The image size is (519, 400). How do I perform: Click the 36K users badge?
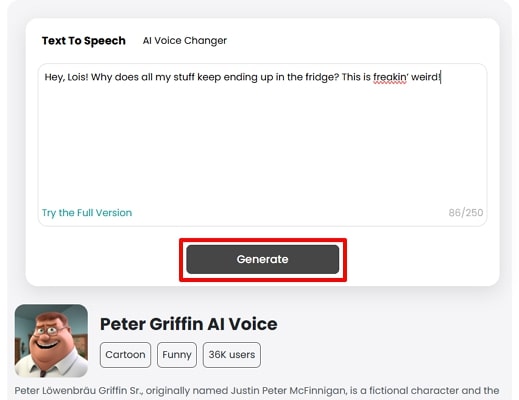click(x=232, y=355)
